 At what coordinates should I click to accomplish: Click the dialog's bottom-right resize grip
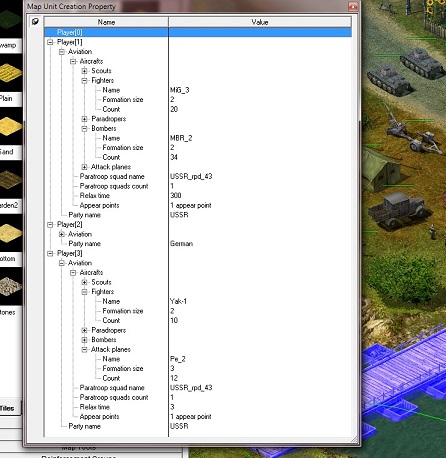[x=355, y=440]
